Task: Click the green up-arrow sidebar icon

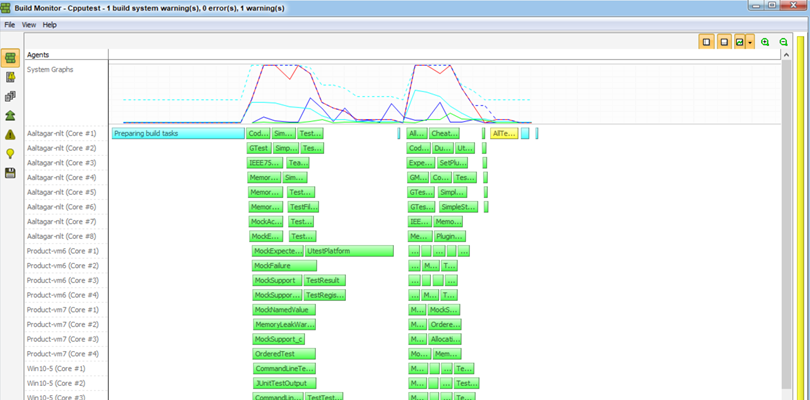Action: (11, 115)
